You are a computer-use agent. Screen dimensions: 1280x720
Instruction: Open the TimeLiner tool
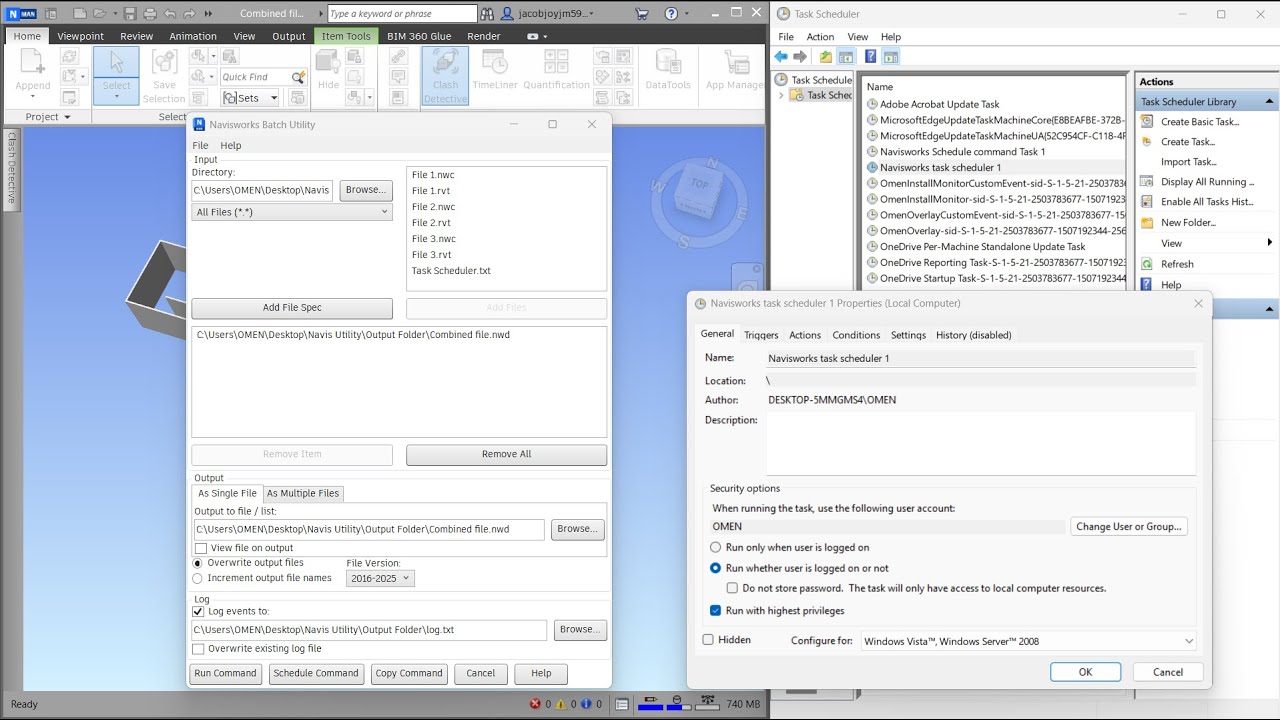pyautogui.click(x=495, y=70)
